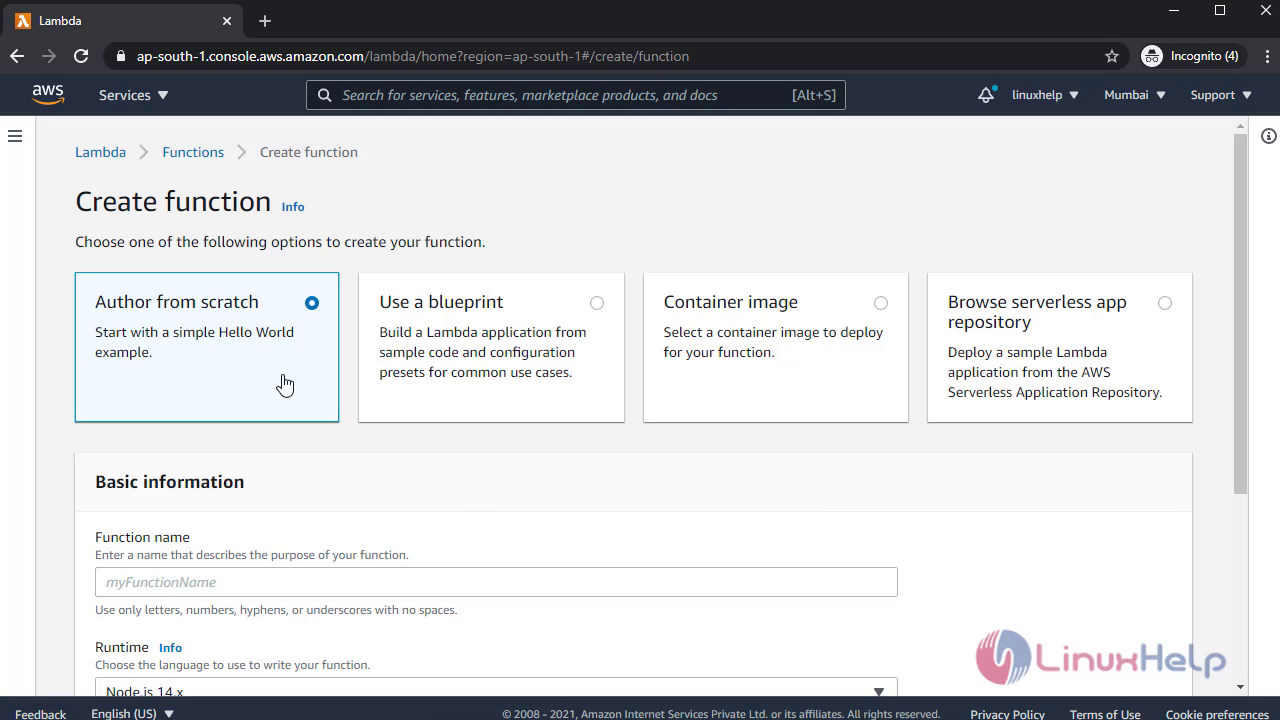Click the browser forward arrow
The height and width of the screenshot is (720, 1280).
pyautogui.click(x=48, y=56)
